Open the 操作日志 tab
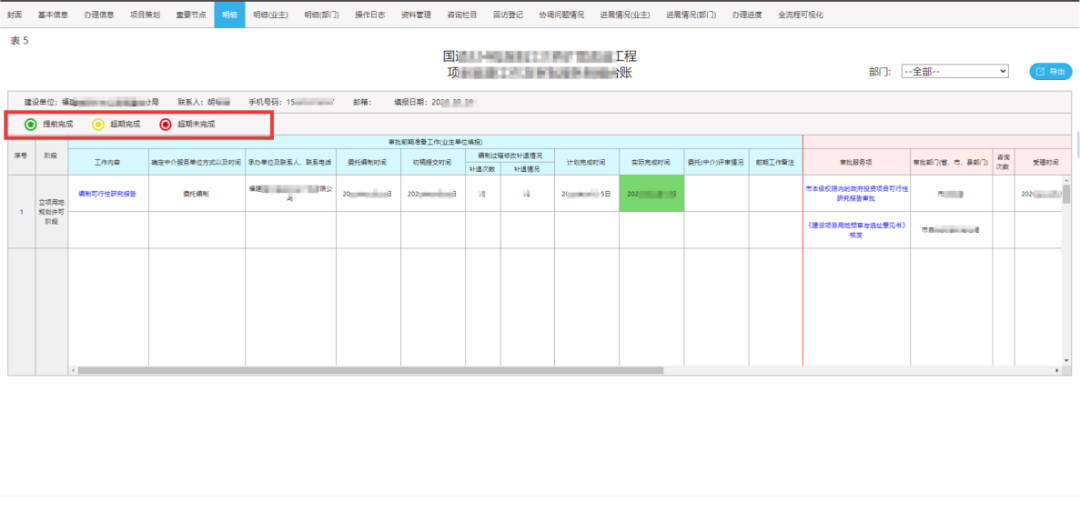 [x=370, y=14]
